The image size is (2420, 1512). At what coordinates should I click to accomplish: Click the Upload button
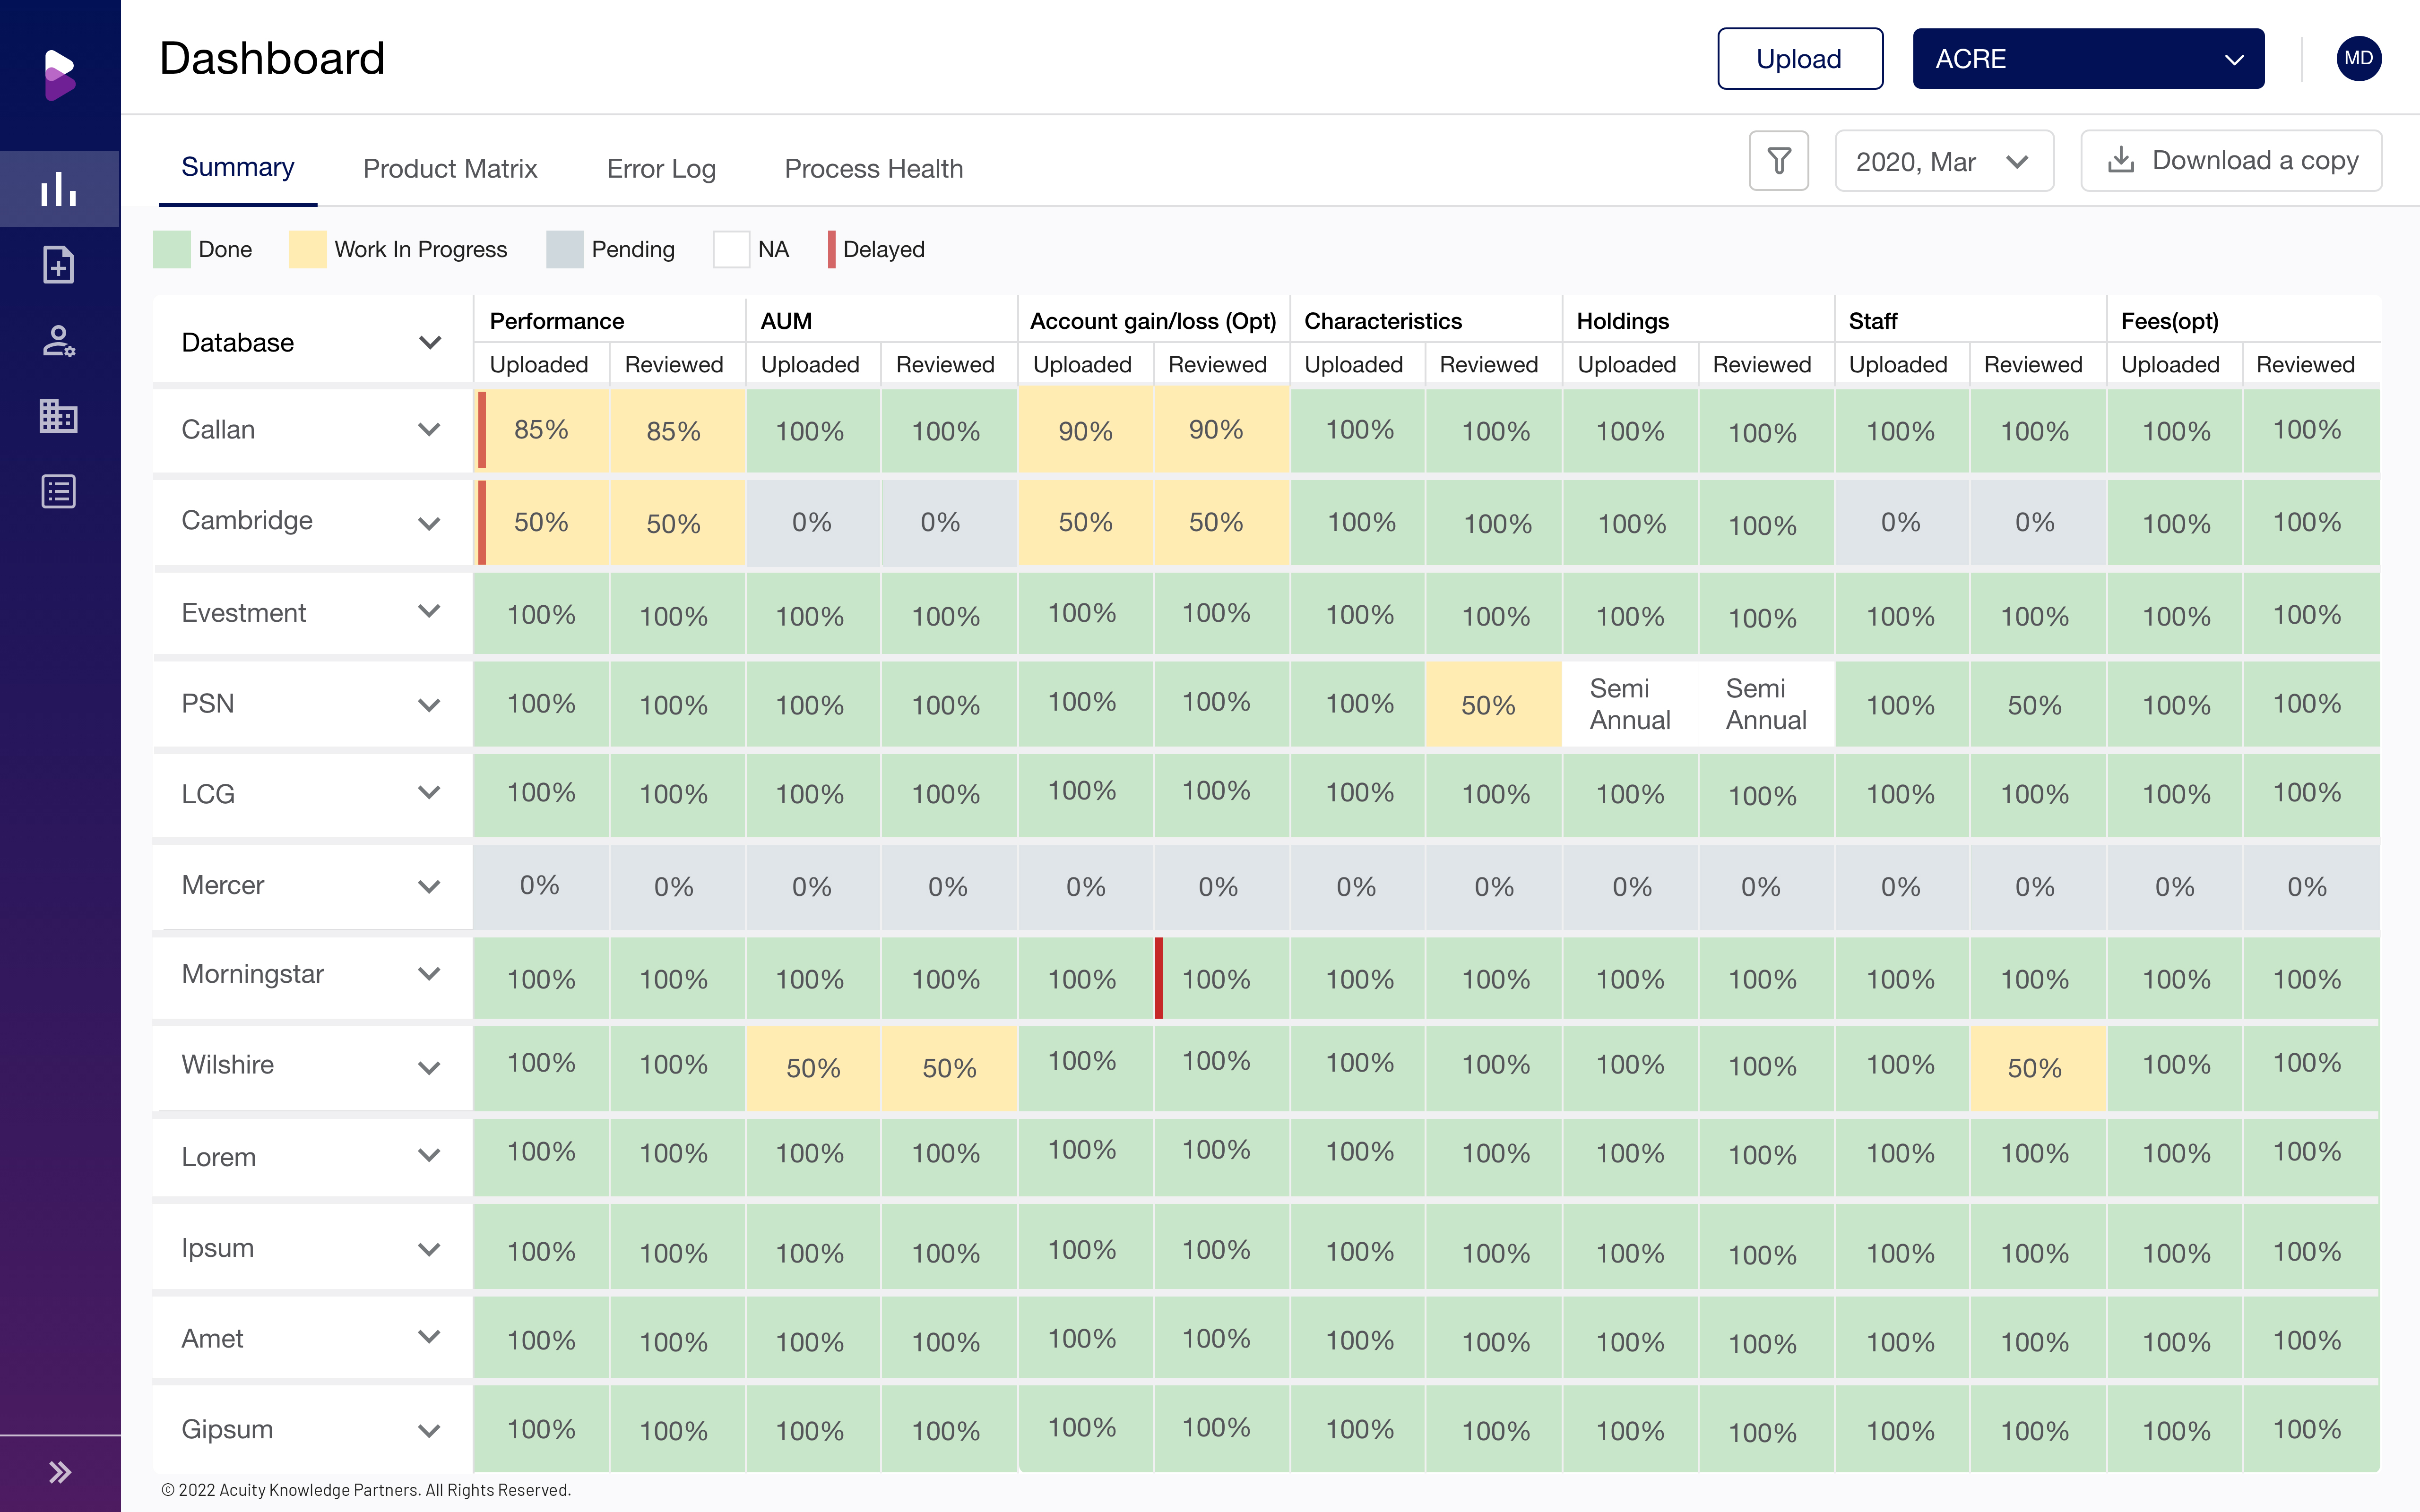(x=1799, y=58)
